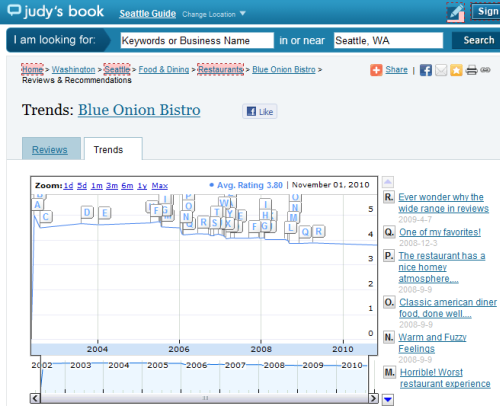Open review 'Warm and Fuzzy Feelings'
500x406 pixels.
(432, 343)
